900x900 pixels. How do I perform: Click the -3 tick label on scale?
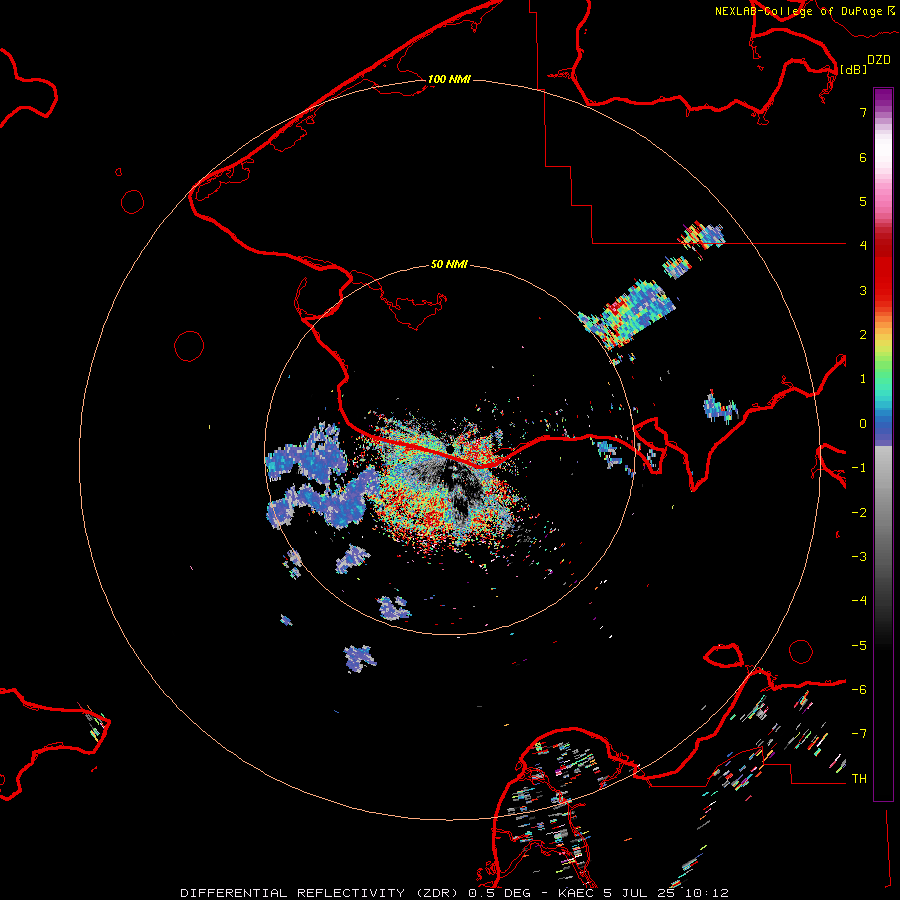tap(859, 556)
